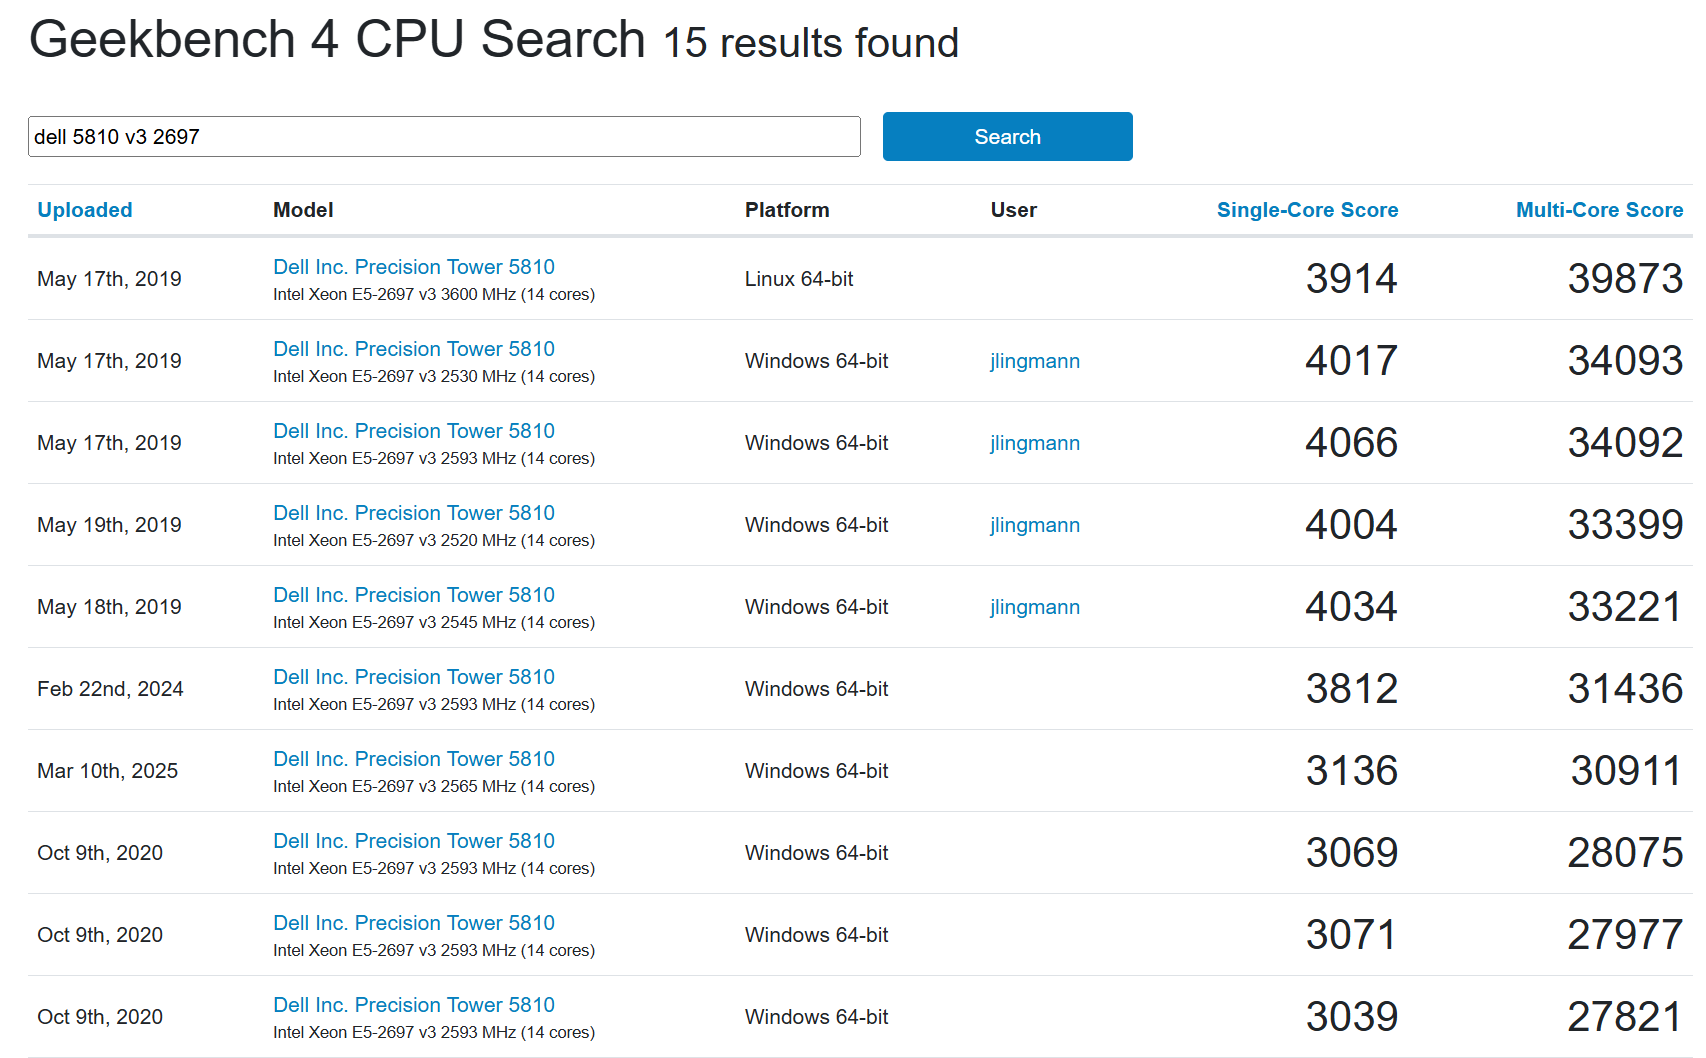Viewport: 1706px width, 1058px height.
Task: Click single-core score 4034
Action: [x=1351, y=607]
